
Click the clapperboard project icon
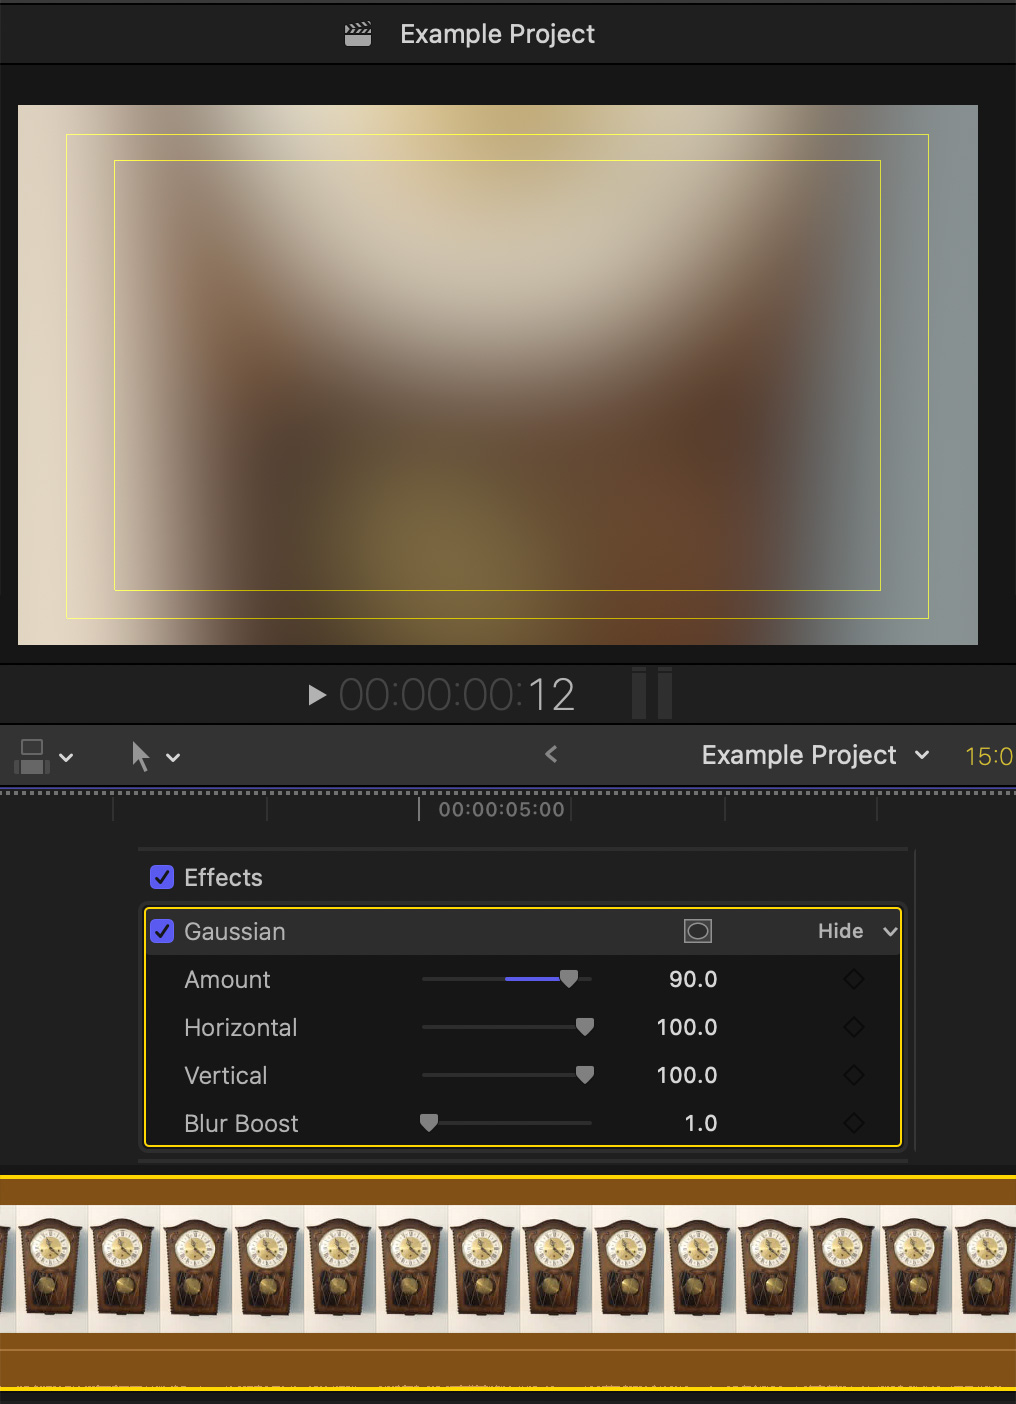click(x=357, y=34)
